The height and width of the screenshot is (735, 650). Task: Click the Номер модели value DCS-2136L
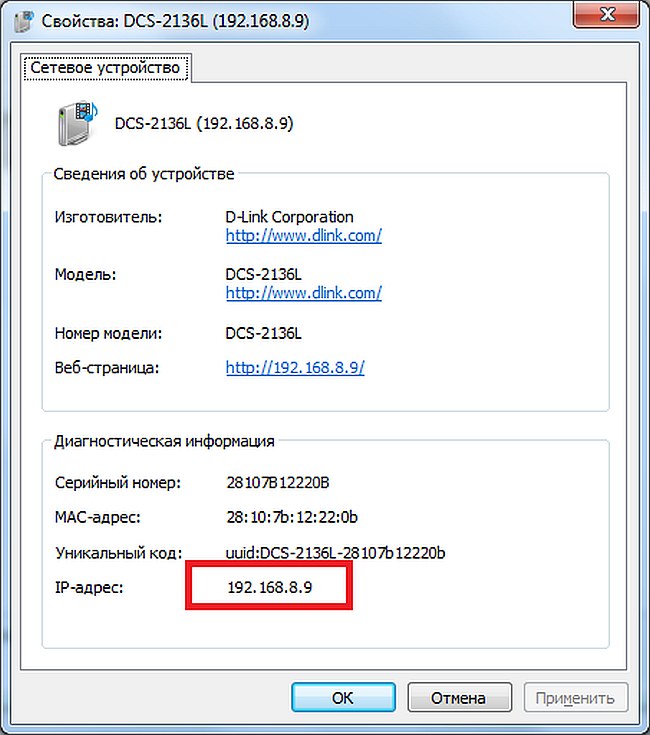tap(264, 332)
